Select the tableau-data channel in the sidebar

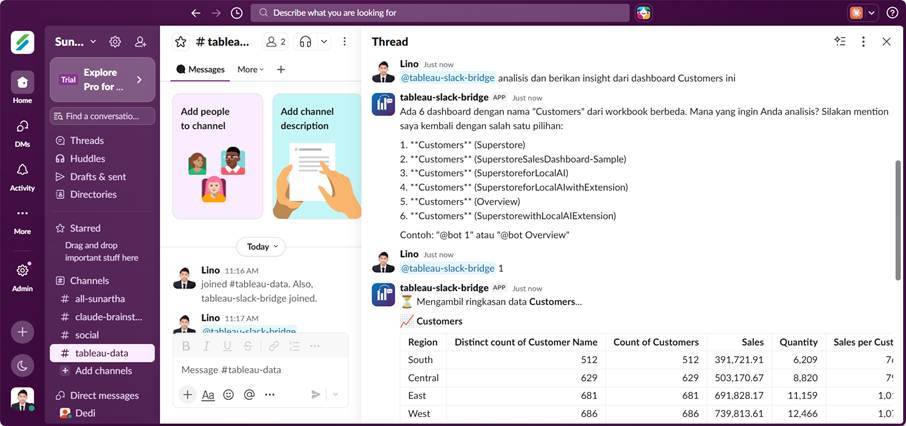[102, 353]
